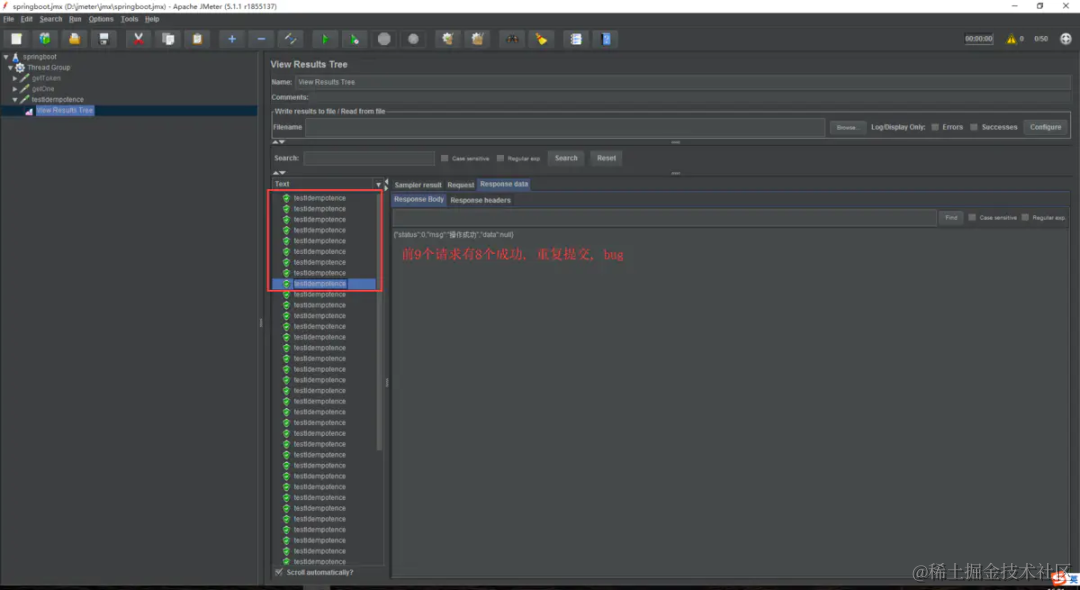
Task: Expand all tree nodes (plus icon)
Action: 231,39
